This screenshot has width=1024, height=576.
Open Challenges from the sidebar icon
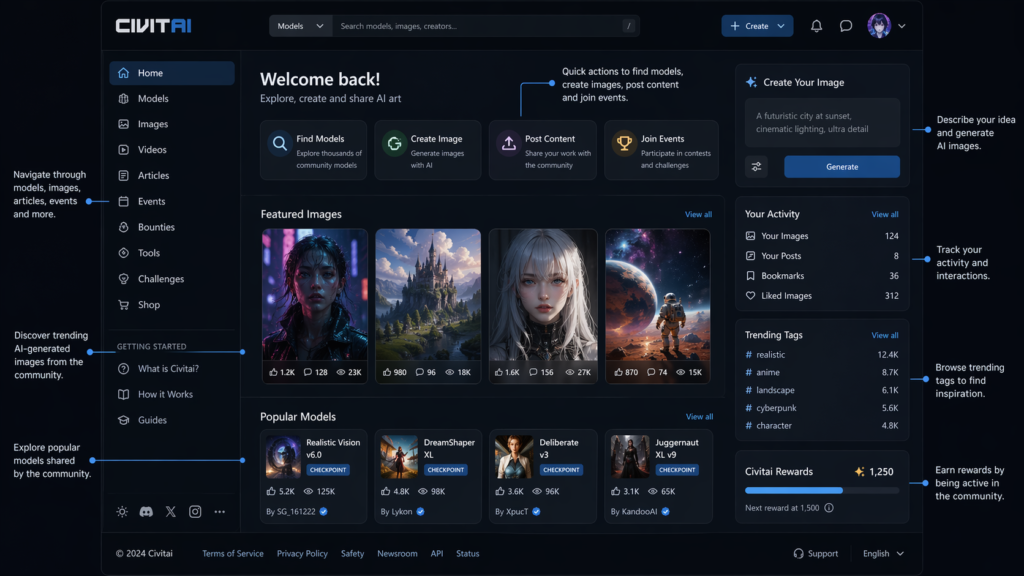tap(124, 279)
